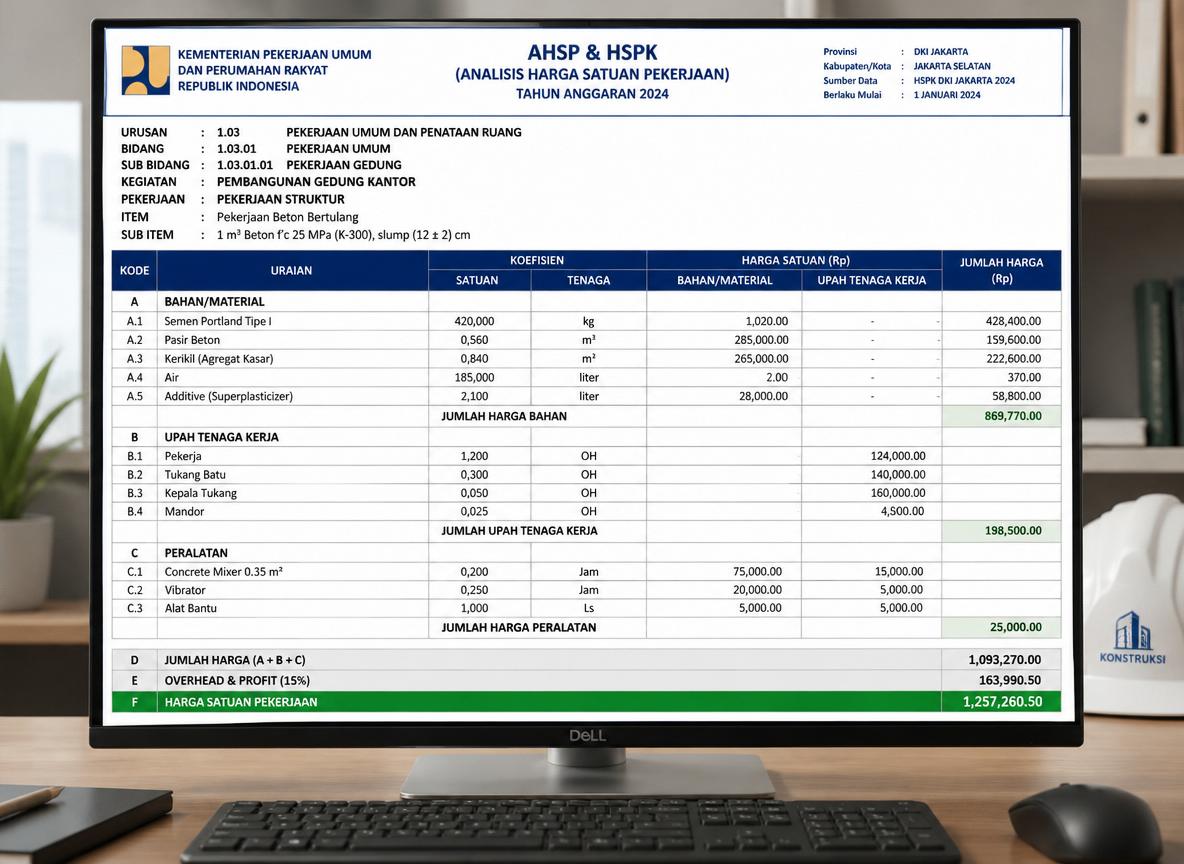Click the '58,800.00' additive total
1184x864 pixels.
click(x=1016, y=396)
